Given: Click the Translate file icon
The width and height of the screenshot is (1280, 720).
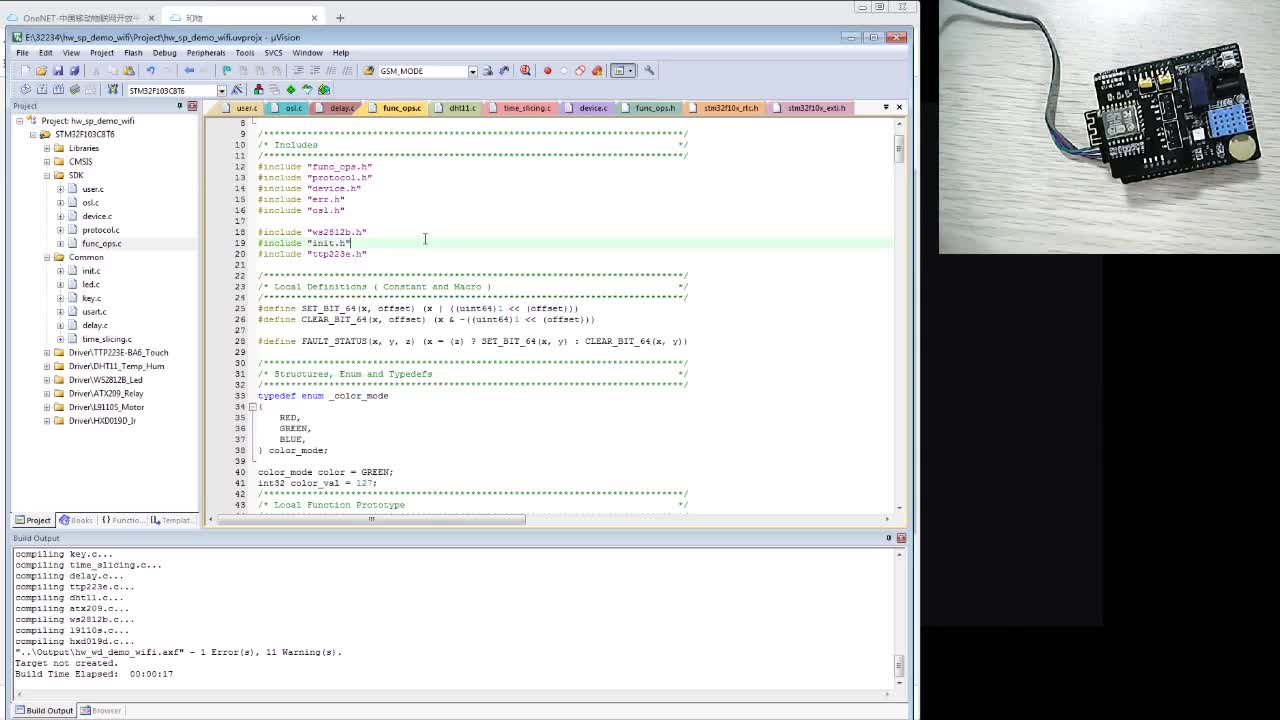Looking at the screenshot, I should pyautogui.click(x=25, y=90).
